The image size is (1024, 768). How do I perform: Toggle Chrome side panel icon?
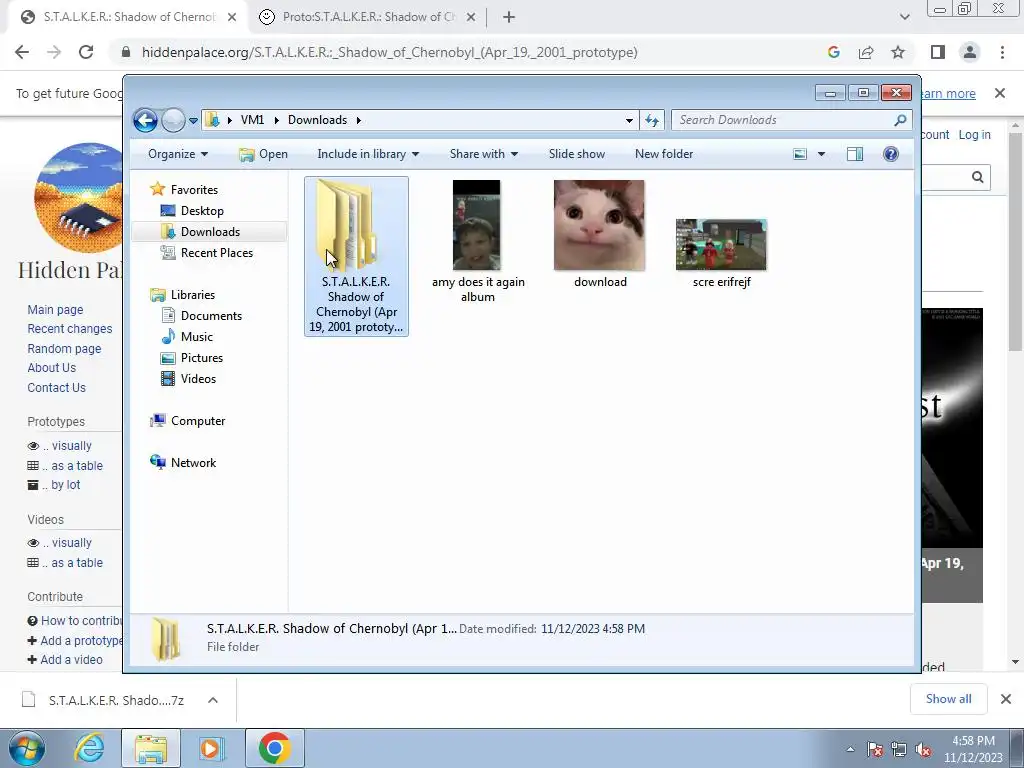tap(938, 52)
